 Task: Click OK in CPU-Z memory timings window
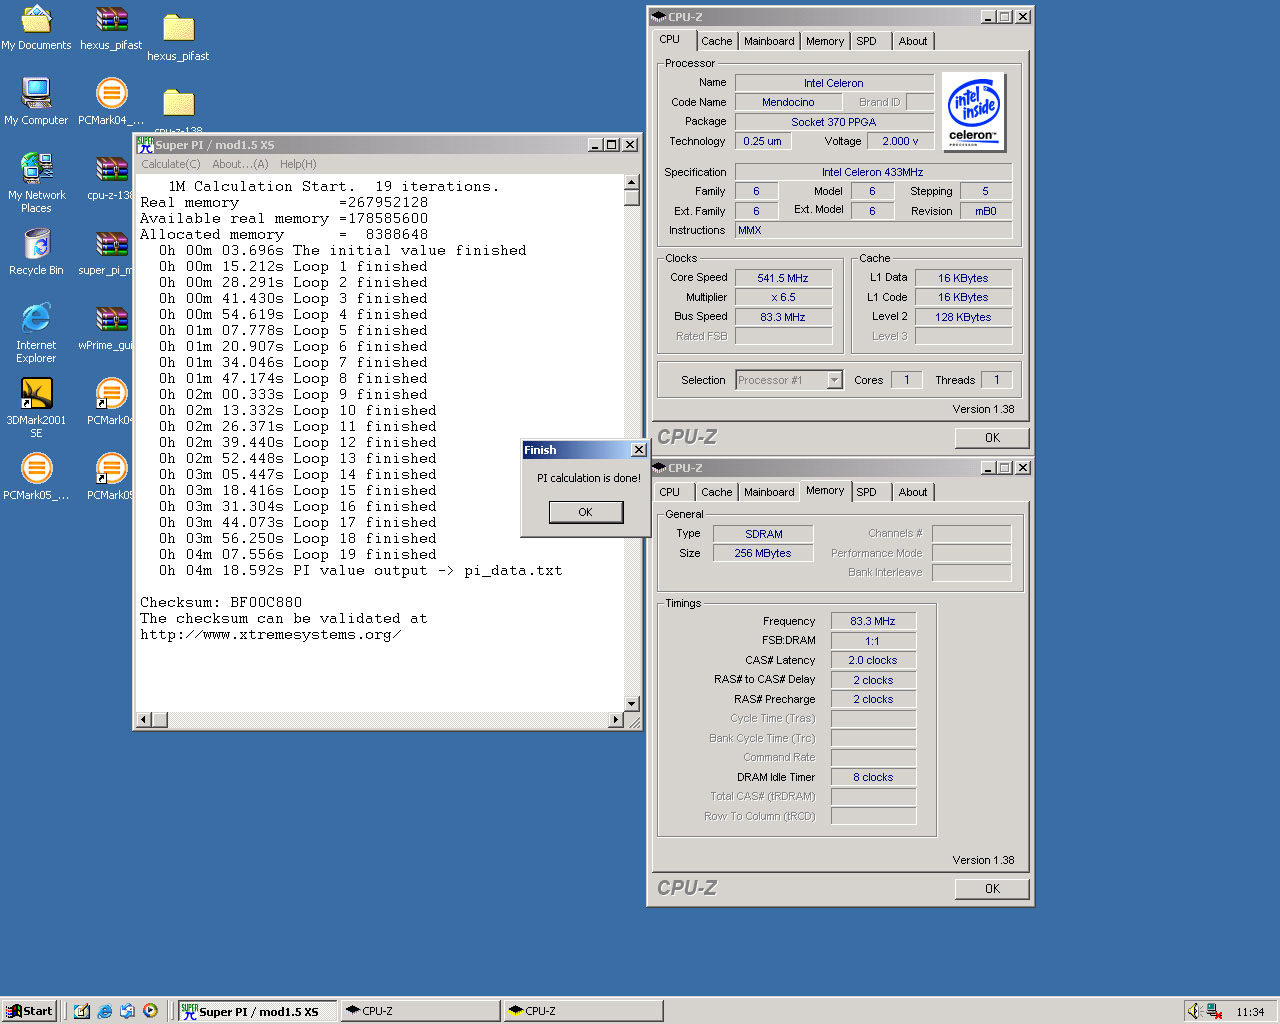pyautogui.click(x=992, y=889)
